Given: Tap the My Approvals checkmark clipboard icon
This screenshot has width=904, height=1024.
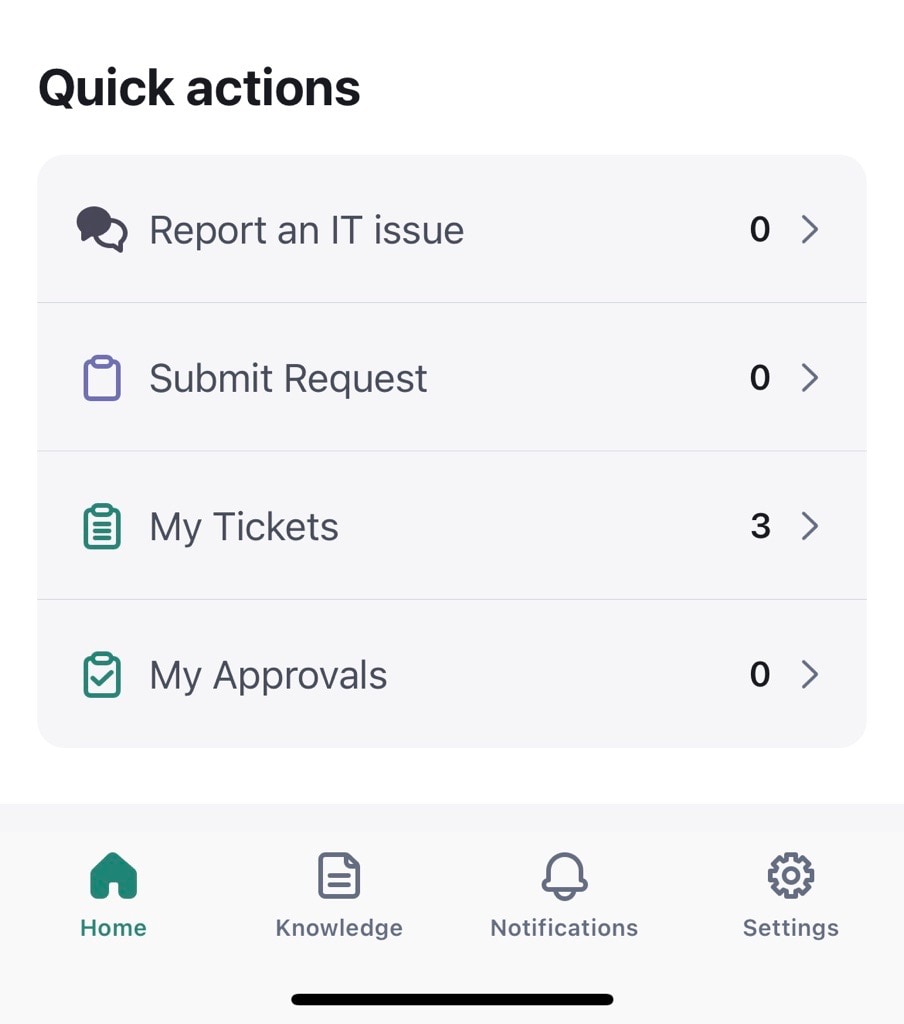Looking at the screenshot, I should 102,675.
